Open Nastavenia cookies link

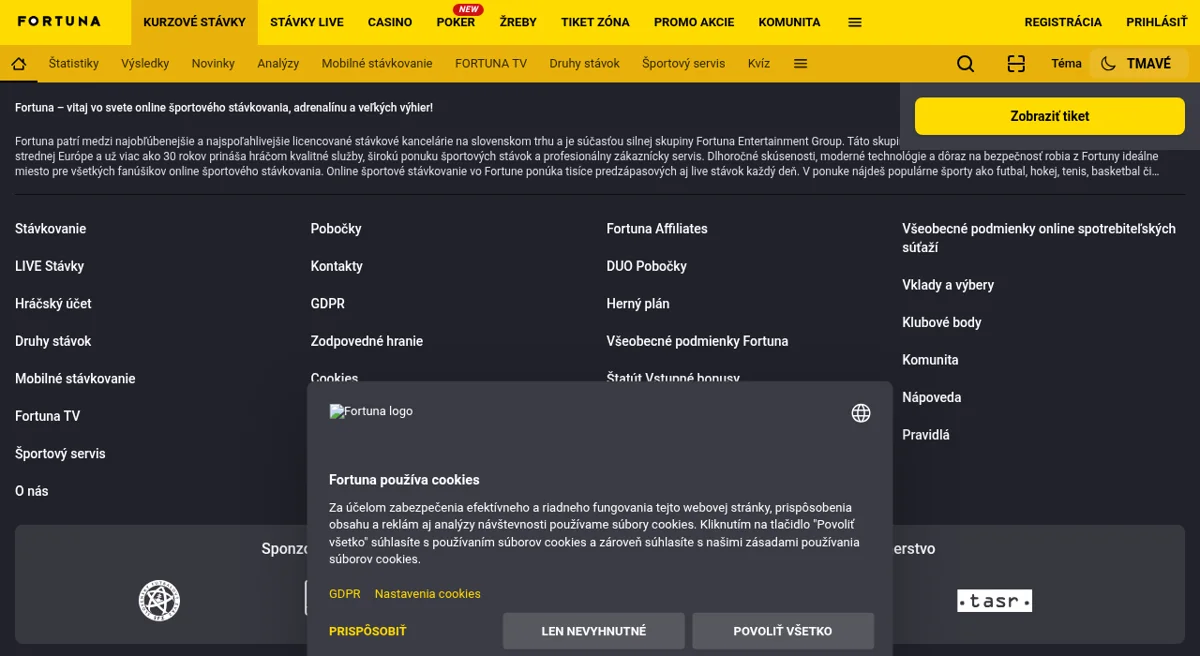[428, 594]
